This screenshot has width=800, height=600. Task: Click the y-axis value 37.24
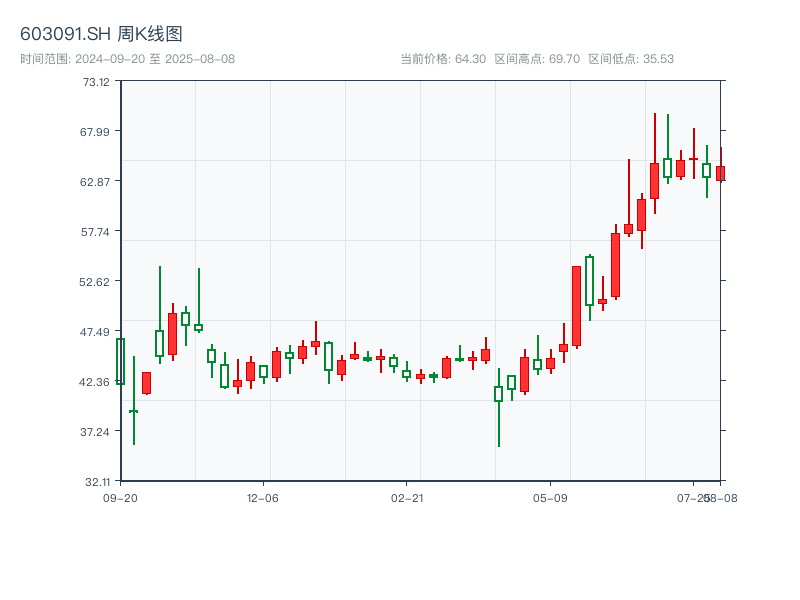click(95, 432)
